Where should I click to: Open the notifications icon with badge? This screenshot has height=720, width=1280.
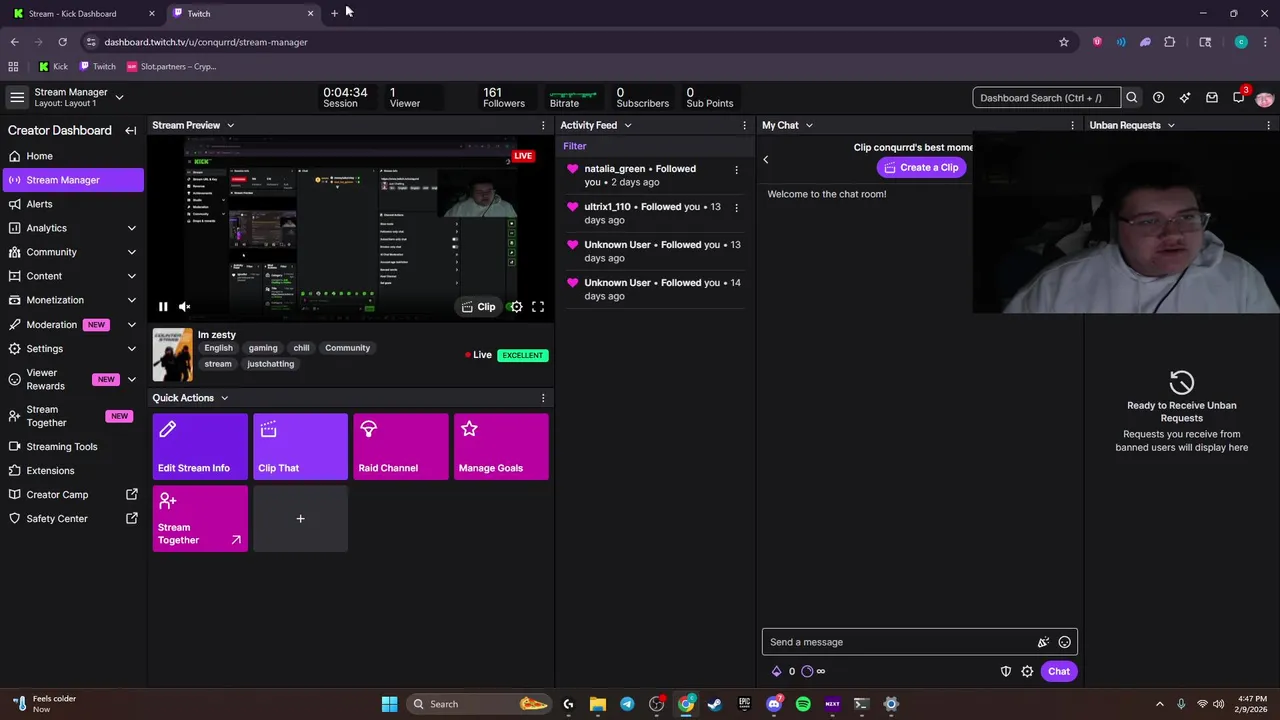[x=1239, y=97]
